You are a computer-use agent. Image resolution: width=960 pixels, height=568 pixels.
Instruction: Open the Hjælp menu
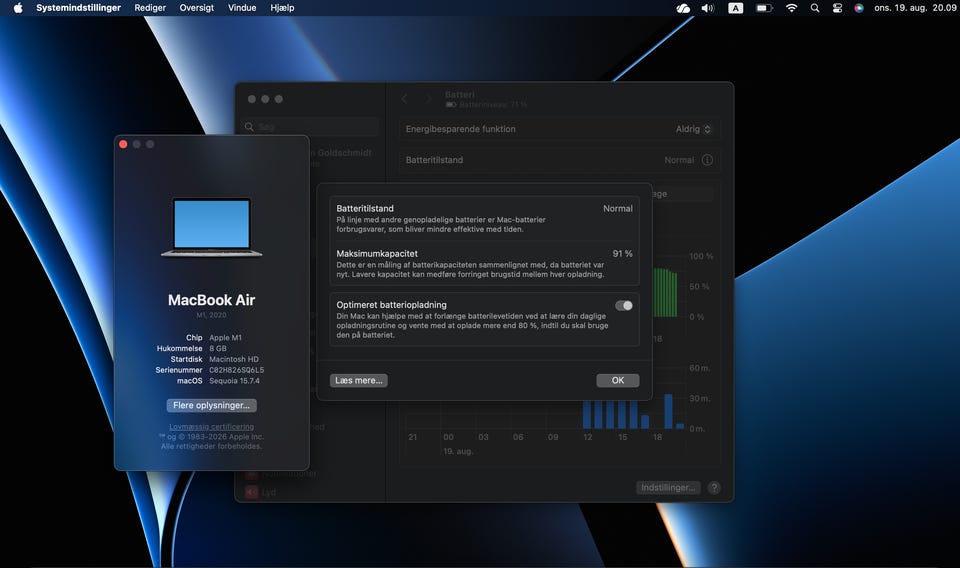(282, 8)
